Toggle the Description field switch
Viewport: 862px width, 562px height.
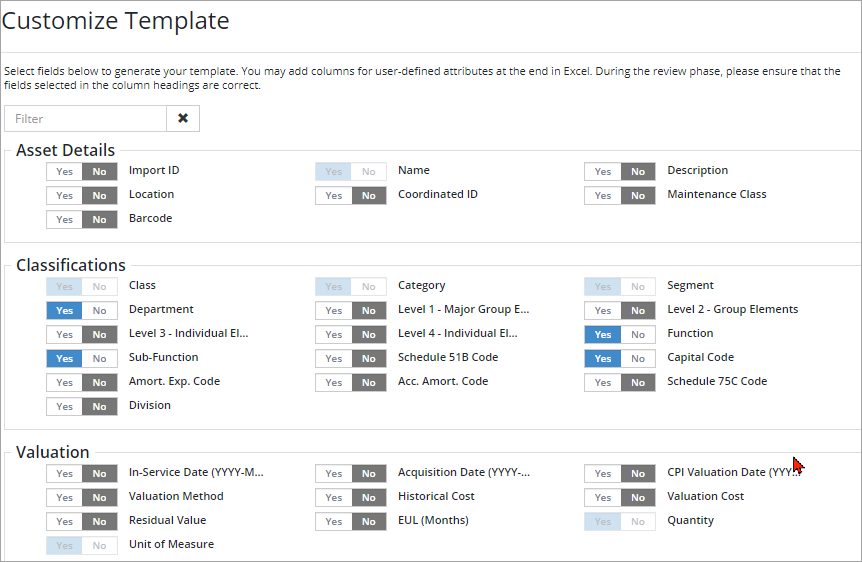619,171
